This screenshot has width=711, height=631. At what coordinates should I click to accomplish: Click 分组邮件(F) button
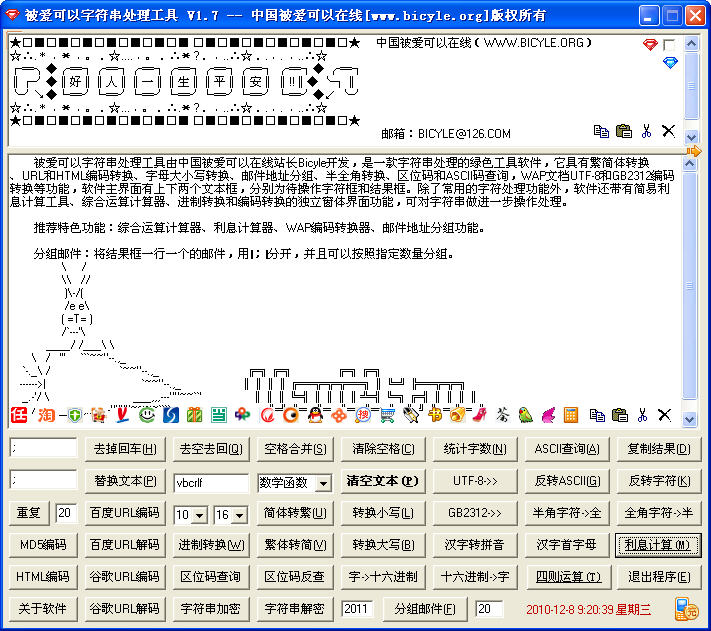(424, 609)
